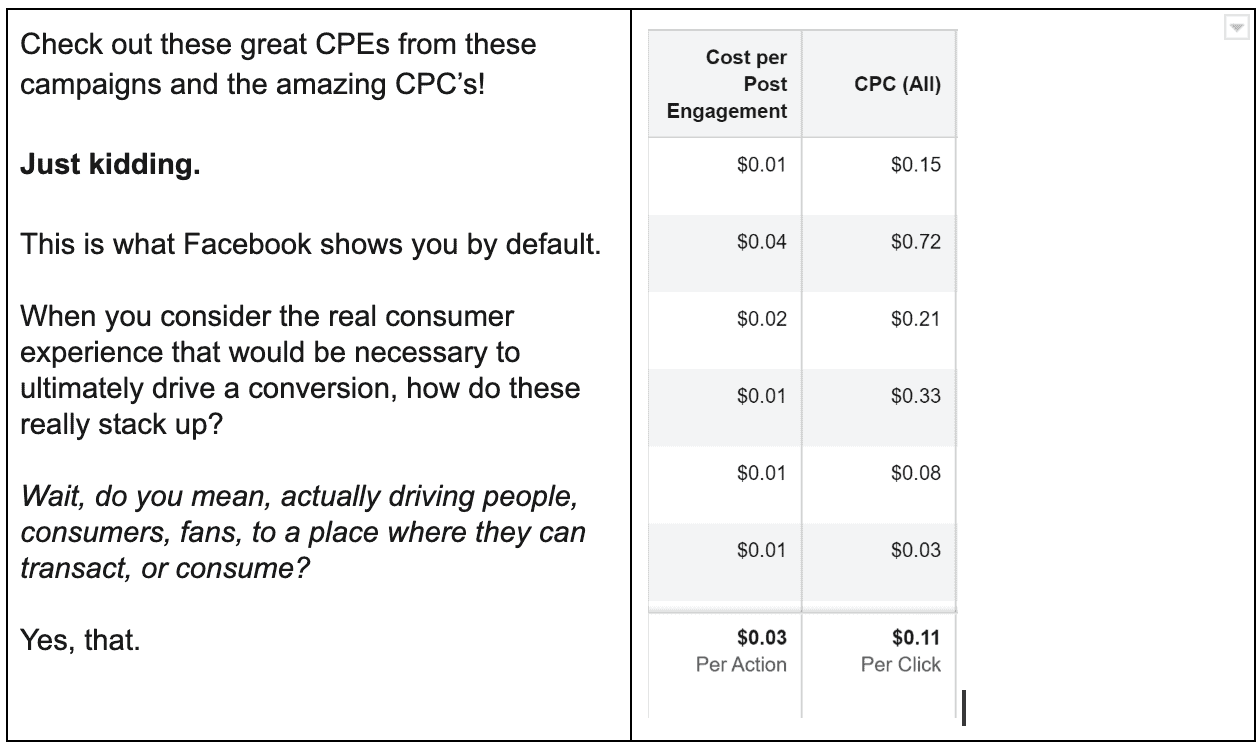This screenshot has height=742, width=1258.
Task: Click the $0.03 CPC value in last row
Action: click(917, 550)
